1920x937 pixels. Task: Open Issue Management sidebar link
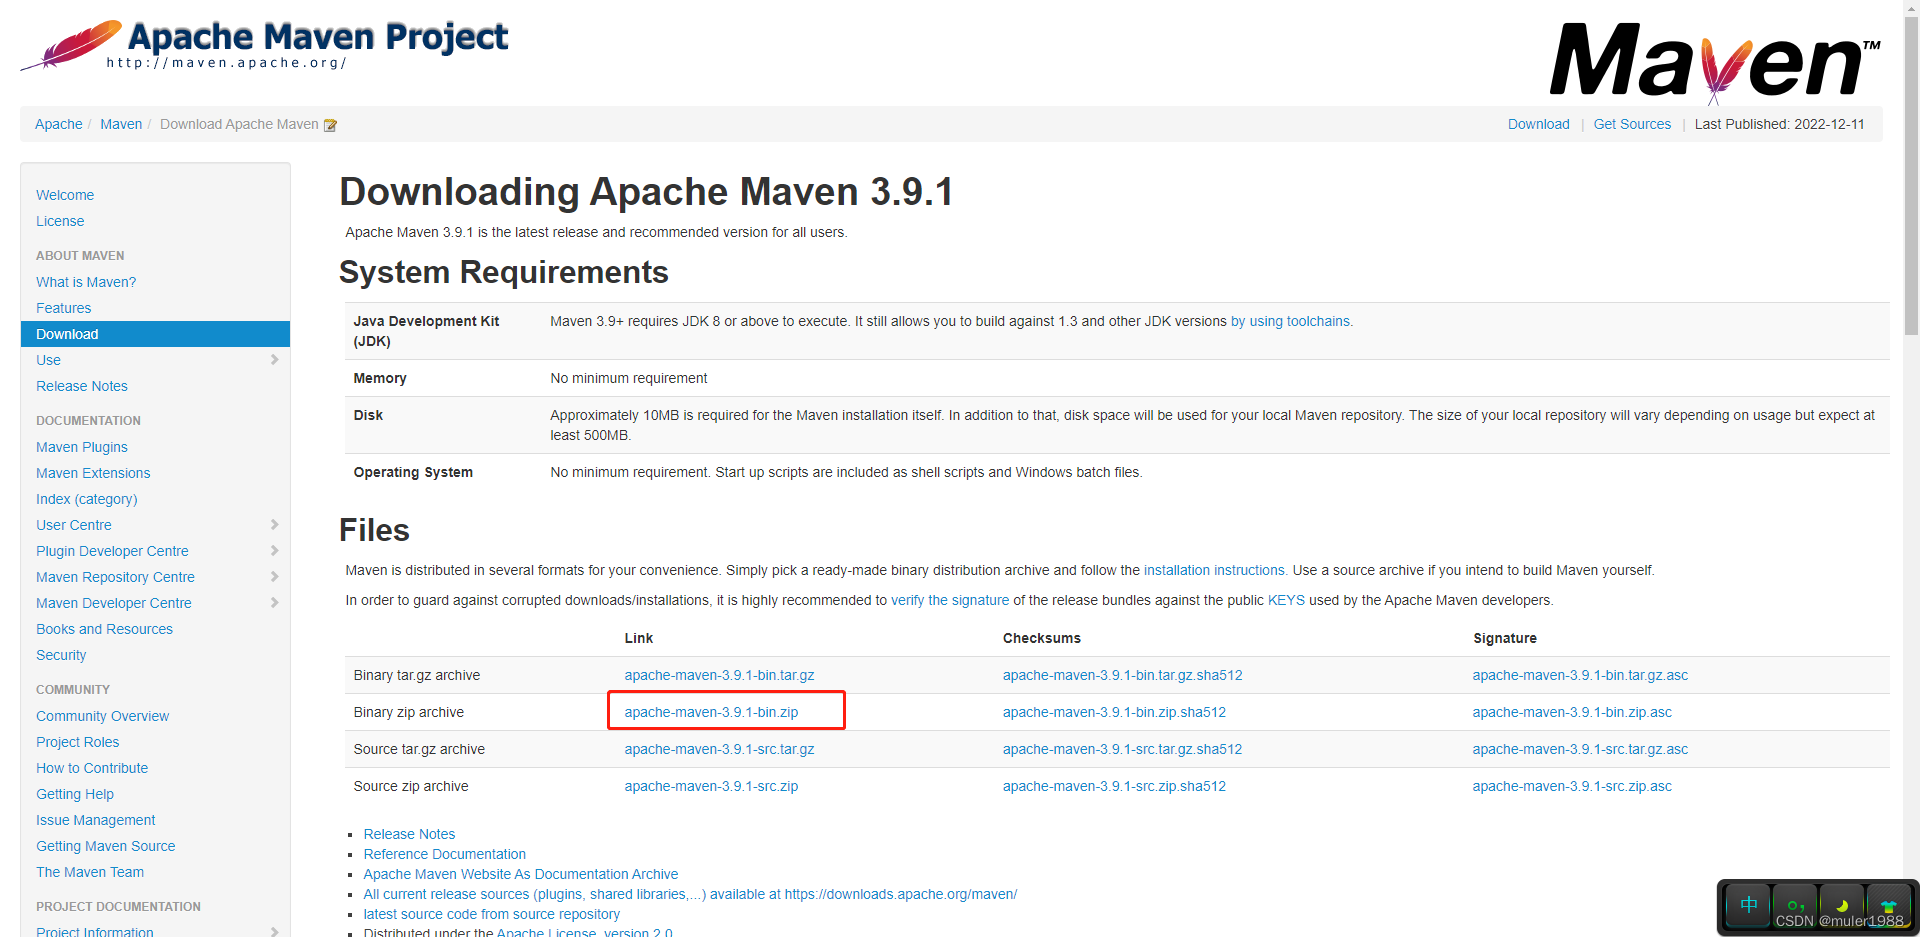(x=96, y=820)
